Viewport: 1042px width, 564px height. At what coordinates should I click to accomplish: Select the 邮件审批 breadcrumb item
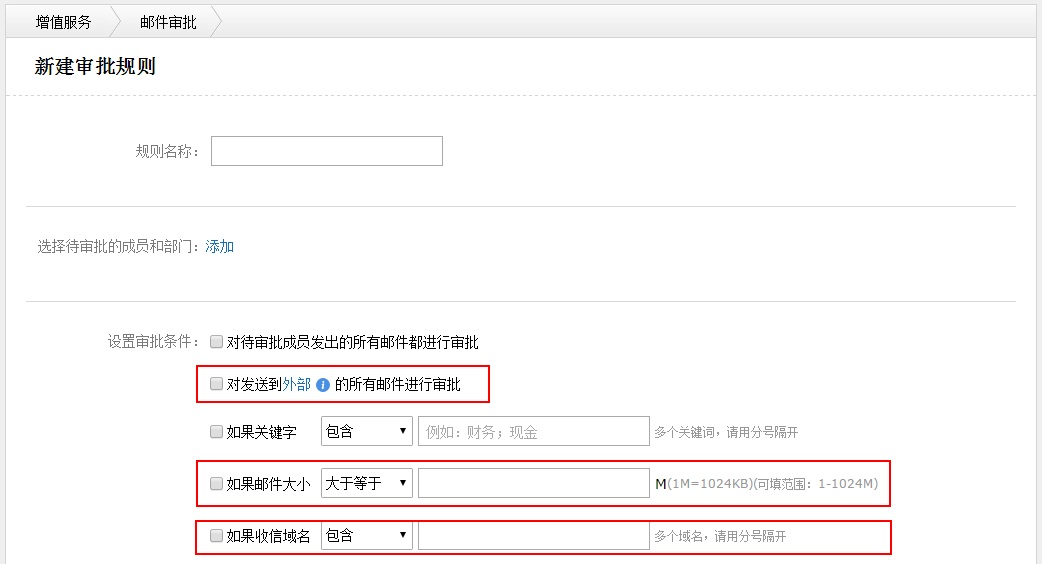tap(168, 22)
